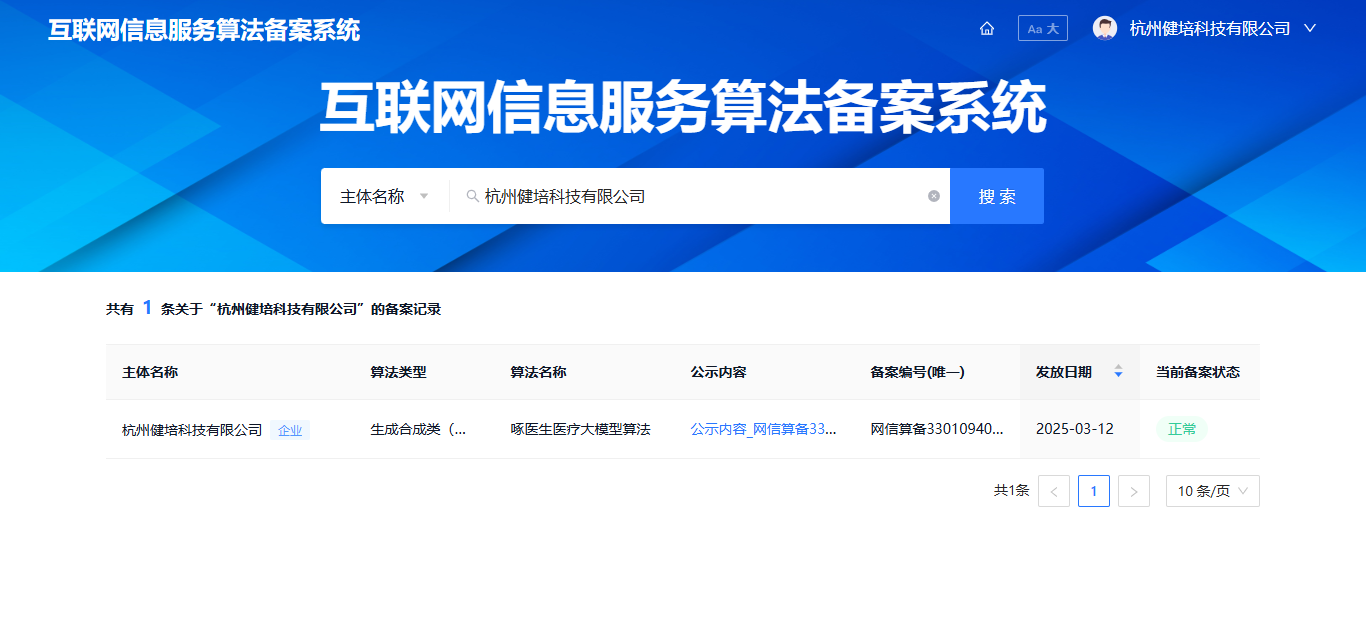Click the user avatar icon
The image size is (1366, 617).
click(x=1104, y=29)
